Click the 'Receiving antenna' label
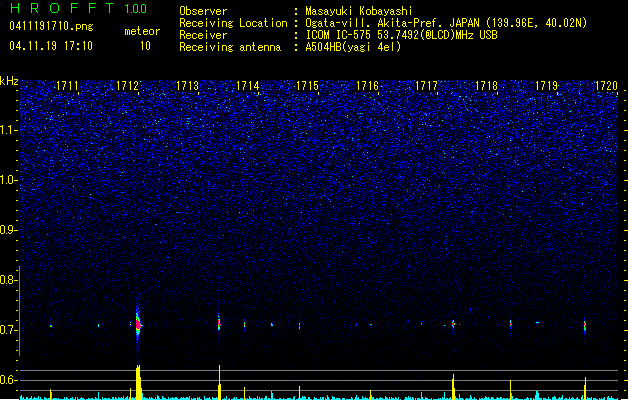Screen dimensions: 629x400 pyautogui.click(x=230, y=47)
